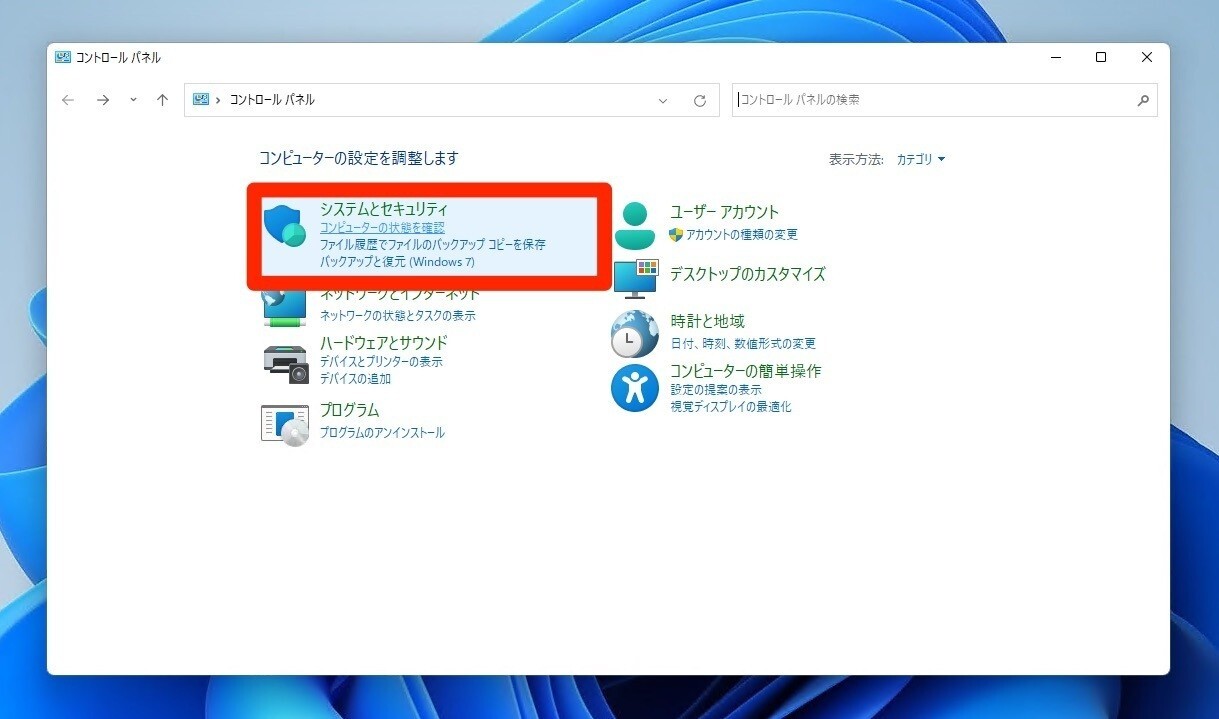This screenshot has height=719, width=1219.
Task: Click the プログラム disc icon
Action: (285, 425)
